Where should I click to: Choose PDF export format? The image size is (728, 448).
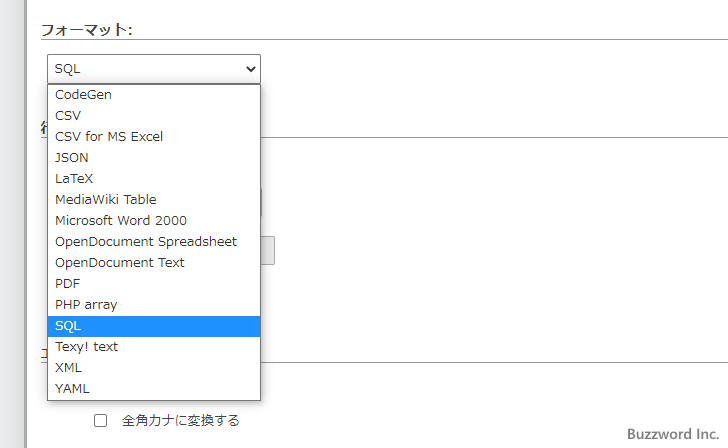154,284
